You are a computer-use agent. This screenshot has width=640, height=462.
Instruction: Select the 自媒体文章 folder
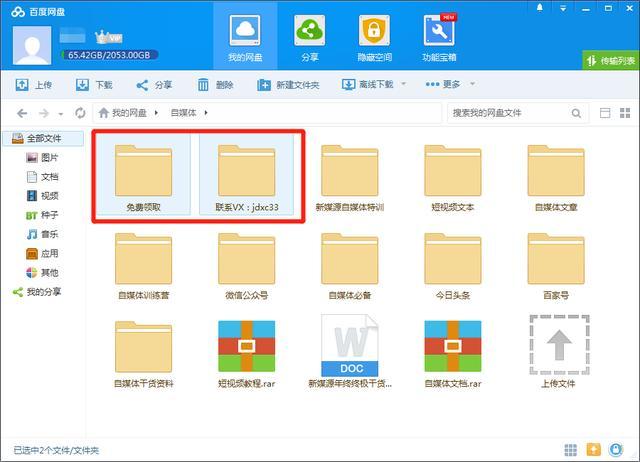pyautogui.click(x=556, y=178)
